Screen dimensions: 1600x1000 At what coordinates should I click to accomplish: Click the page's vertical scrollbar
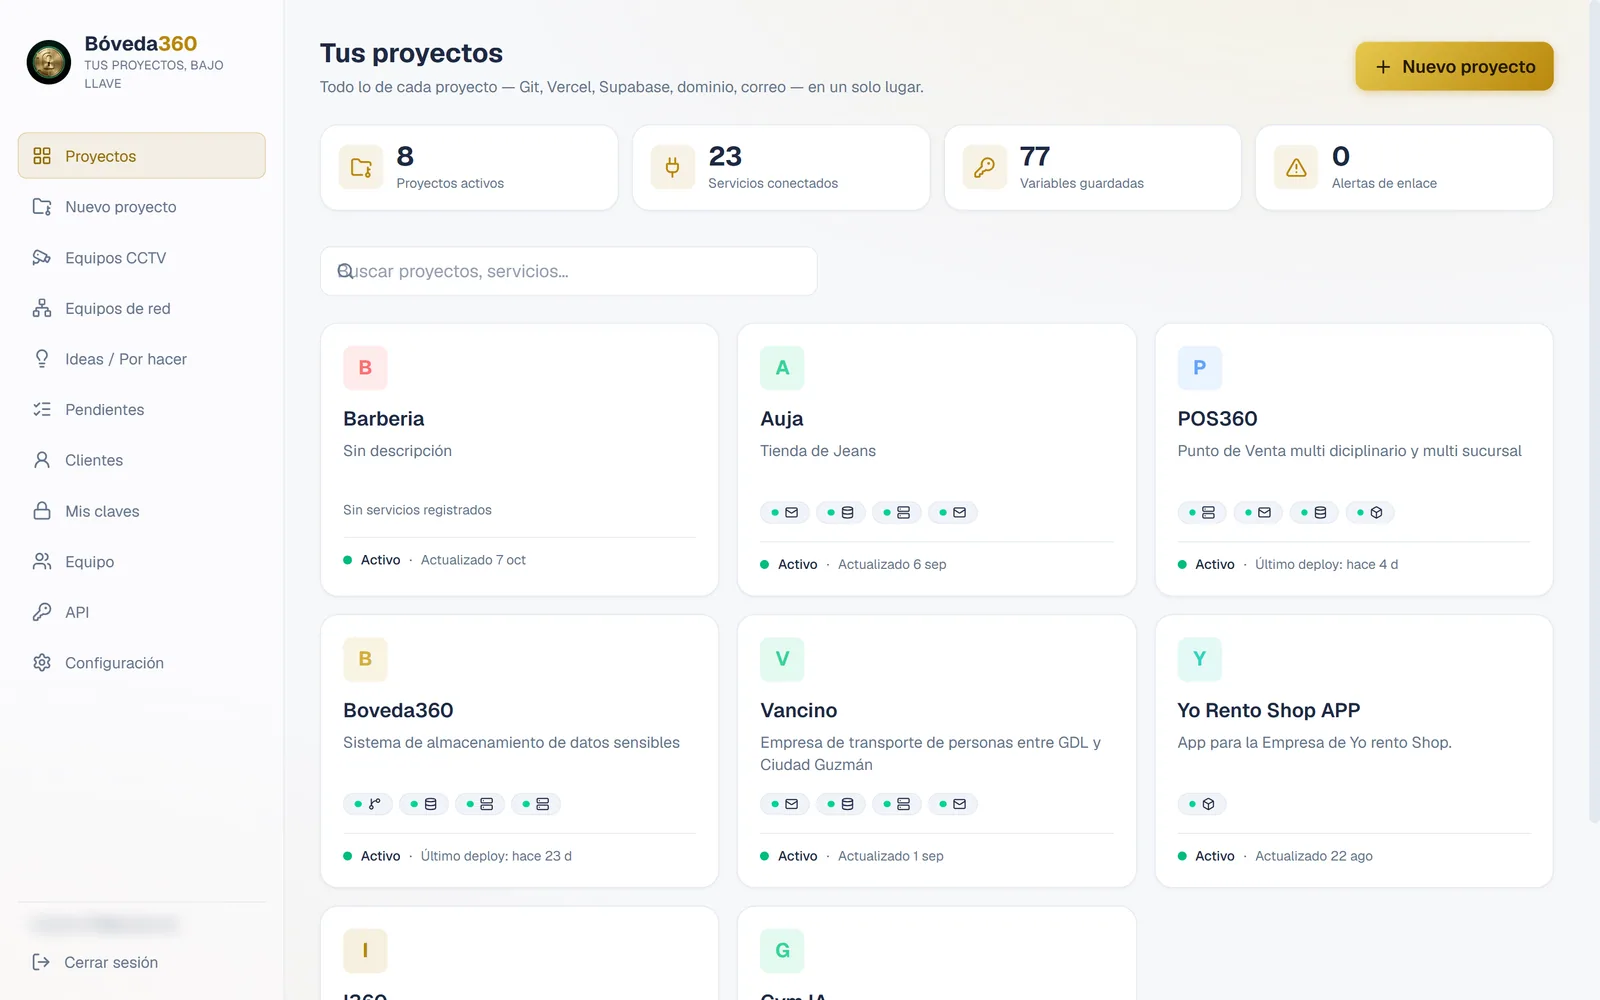[x=1594, y=410]
